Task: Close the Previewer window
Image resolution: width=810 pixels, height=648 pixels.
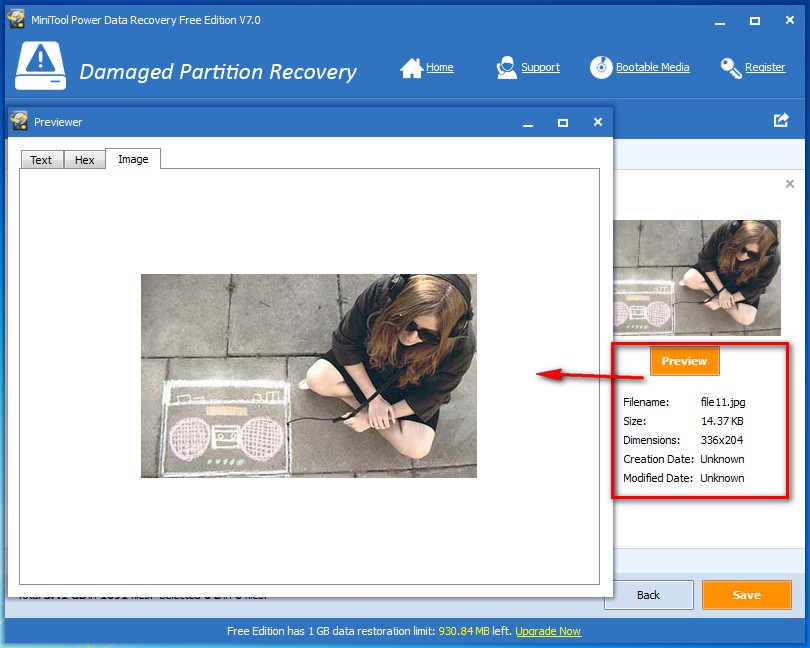Action: (x=597, y=122)
